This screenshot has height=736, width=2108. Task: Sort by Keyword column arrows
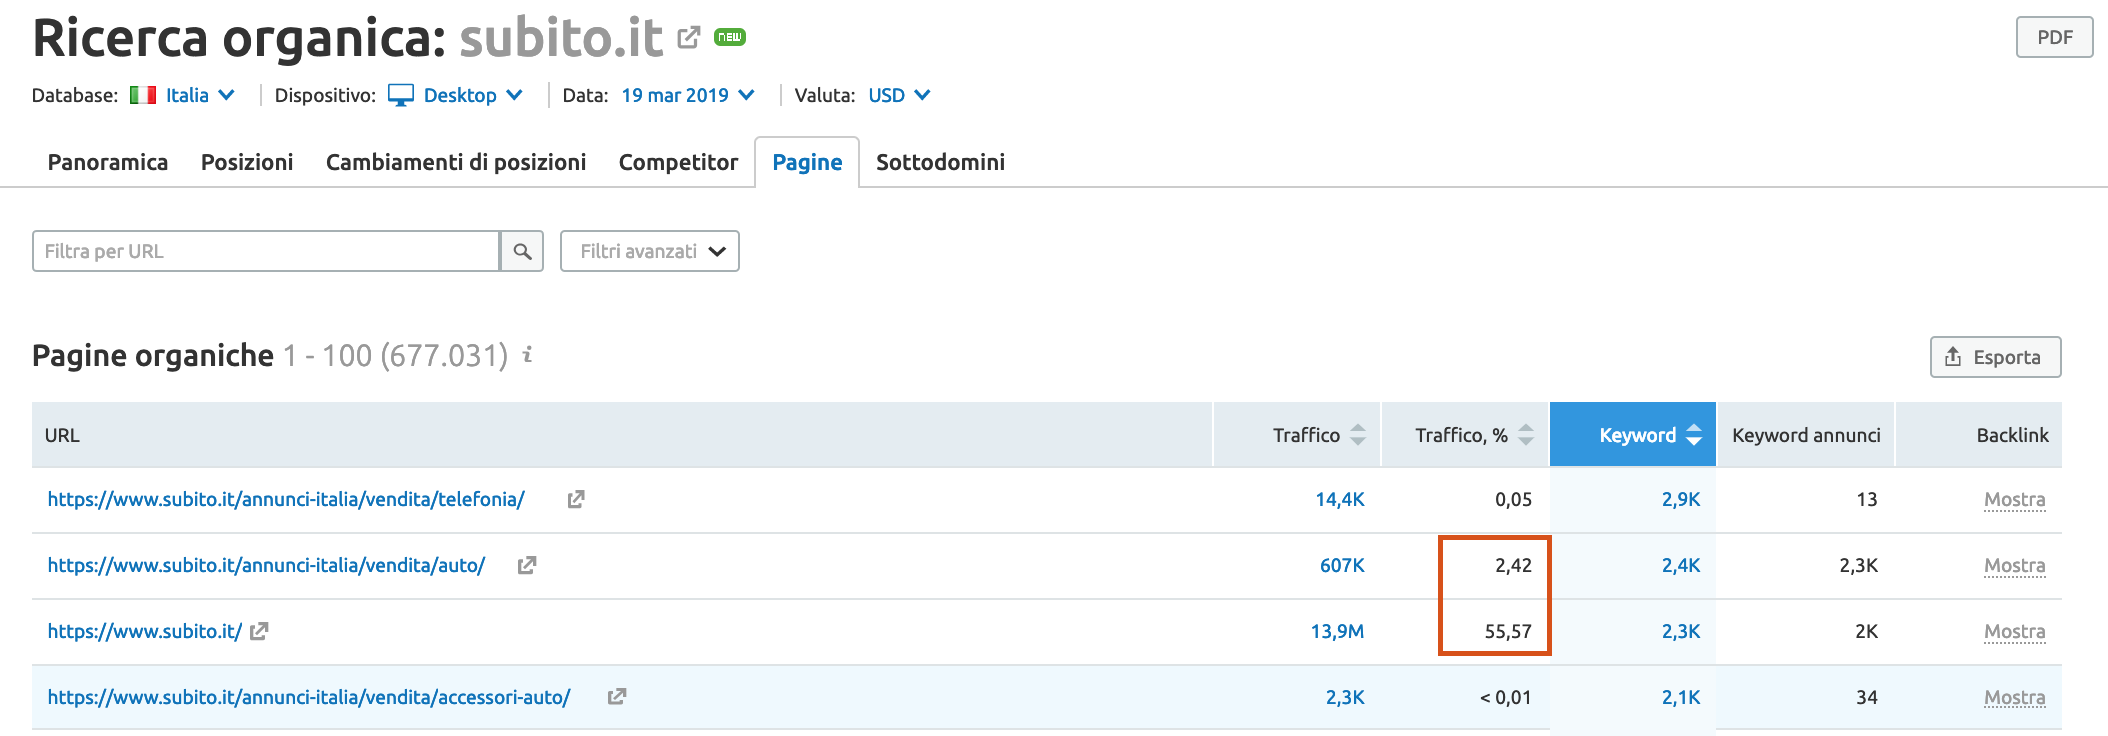[1693, 435]
